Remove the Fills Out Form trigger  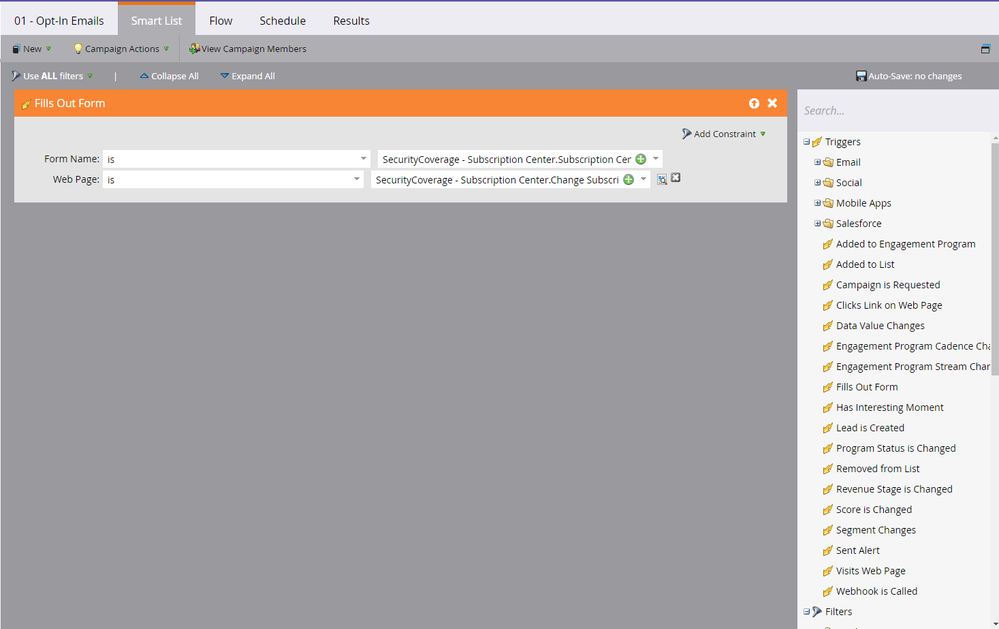pyautogui.click(x=772, y=103)
